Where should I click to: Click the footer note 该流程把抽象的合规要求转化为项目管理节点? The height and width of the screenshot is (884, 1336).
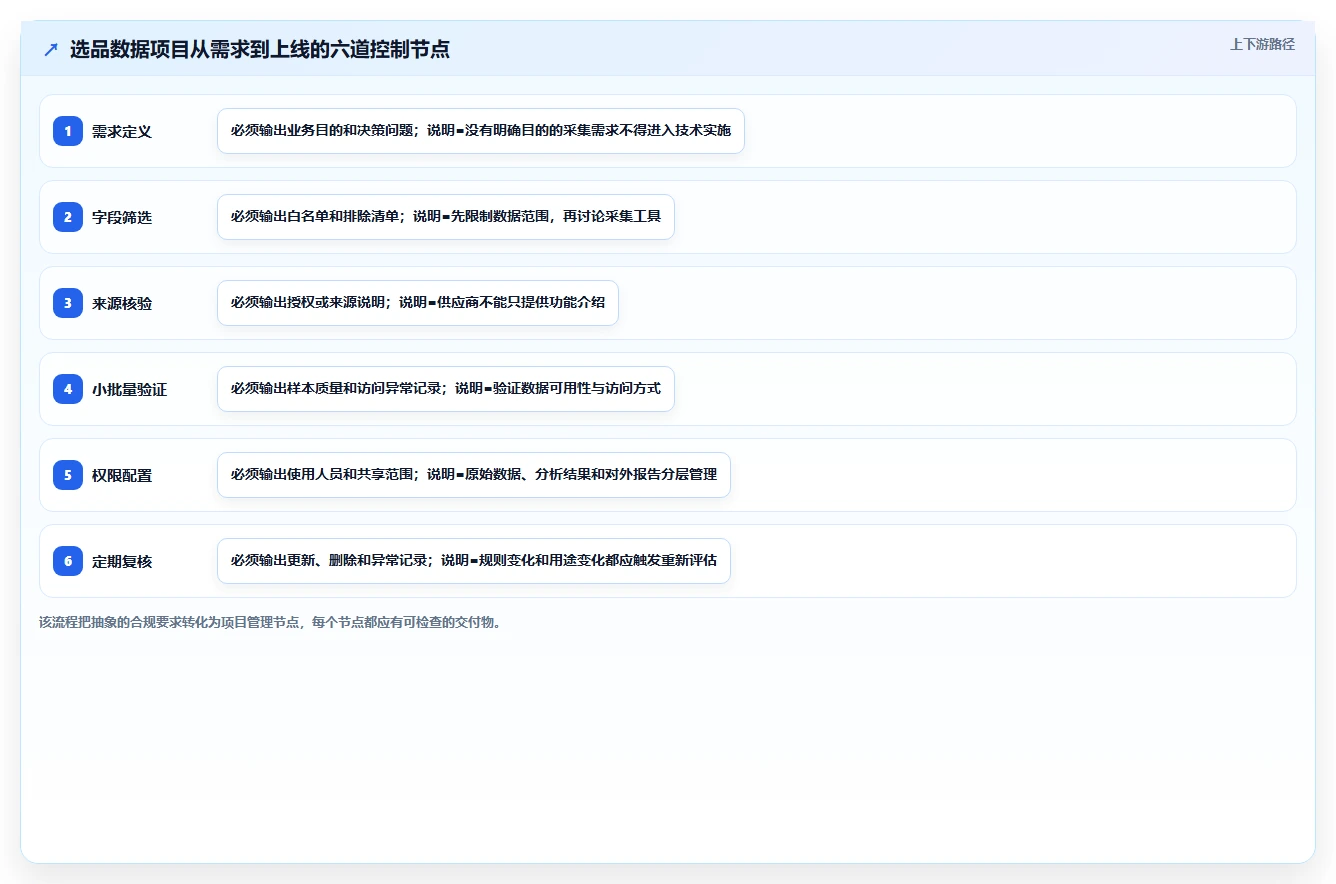pyautogui.click(x=270, y=622)
